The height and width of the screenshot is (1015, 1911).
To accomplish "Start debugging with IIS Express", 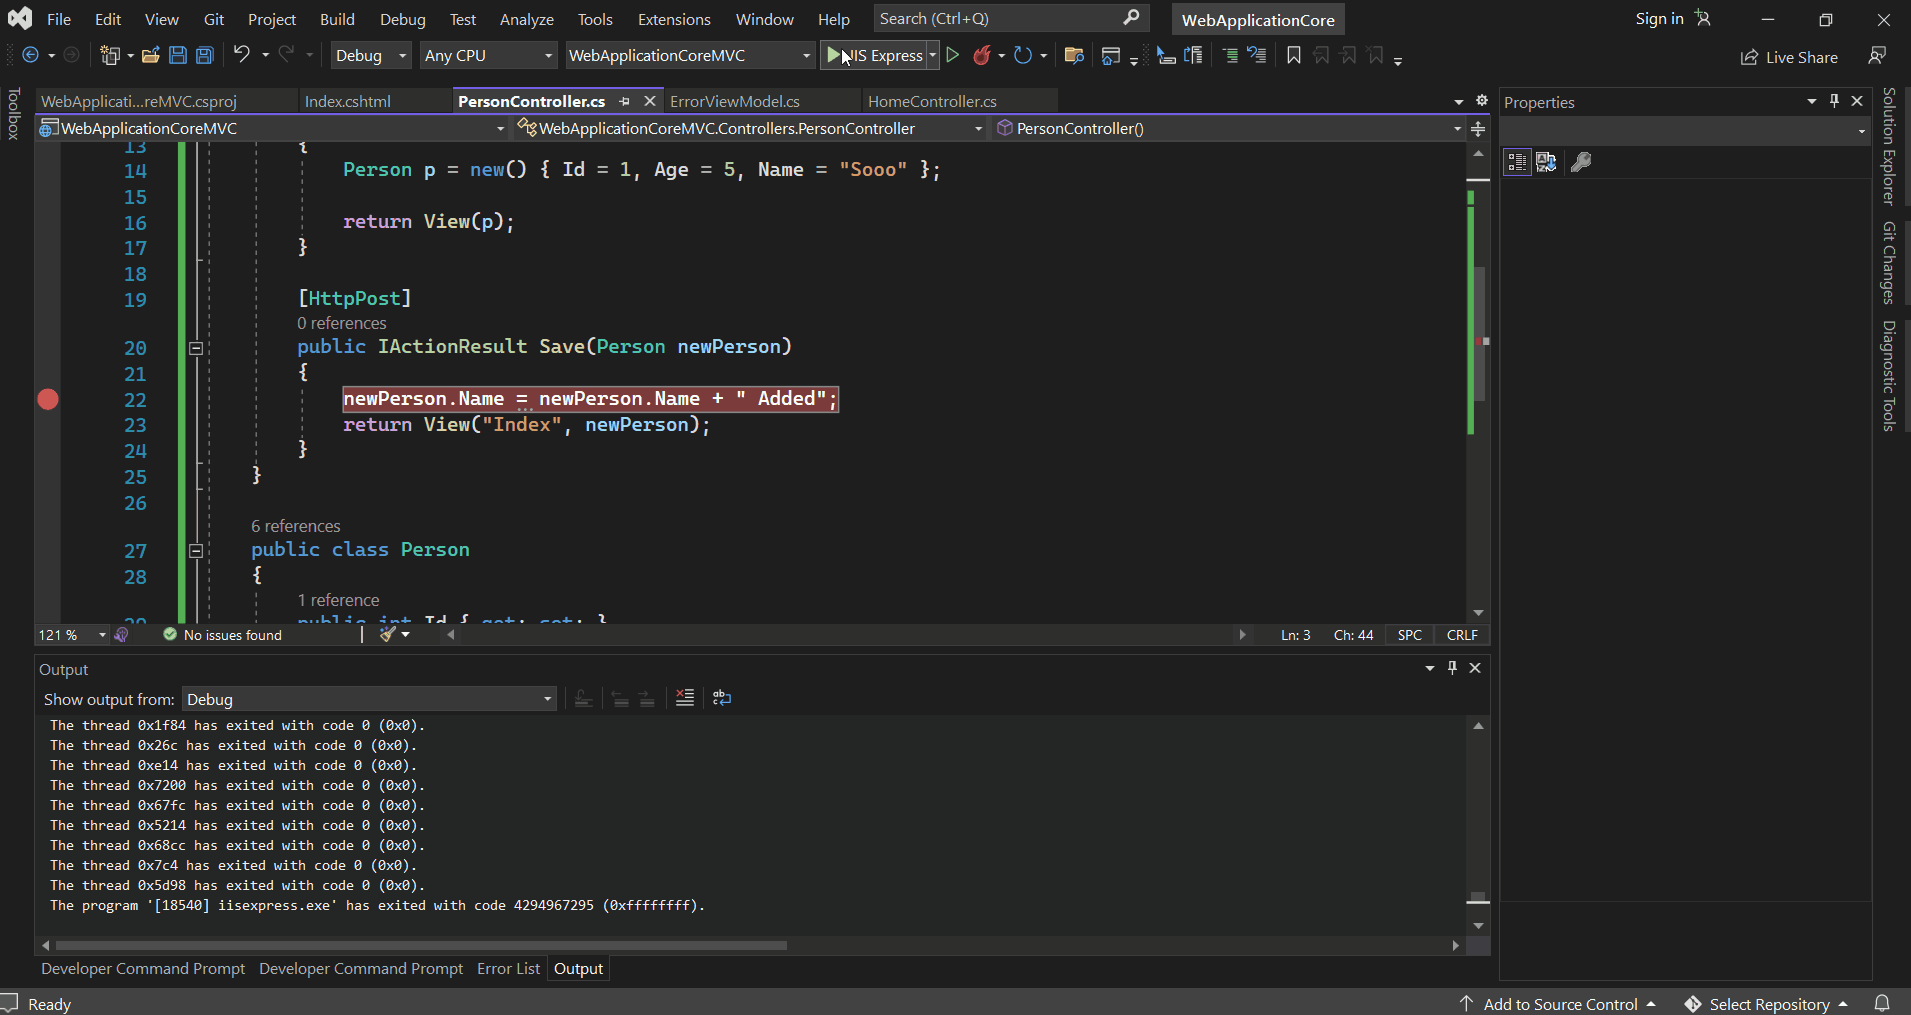I will (875, 55).
